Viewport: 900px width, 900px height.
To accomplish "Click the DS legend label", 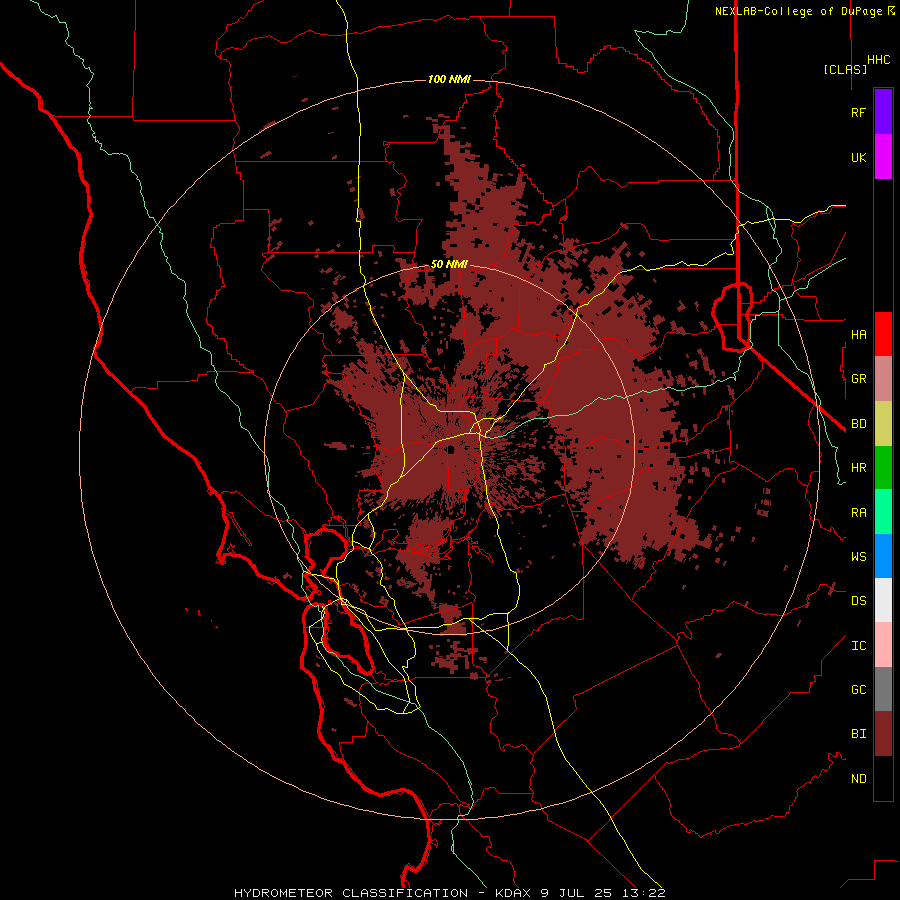I will tap(858, 600).
